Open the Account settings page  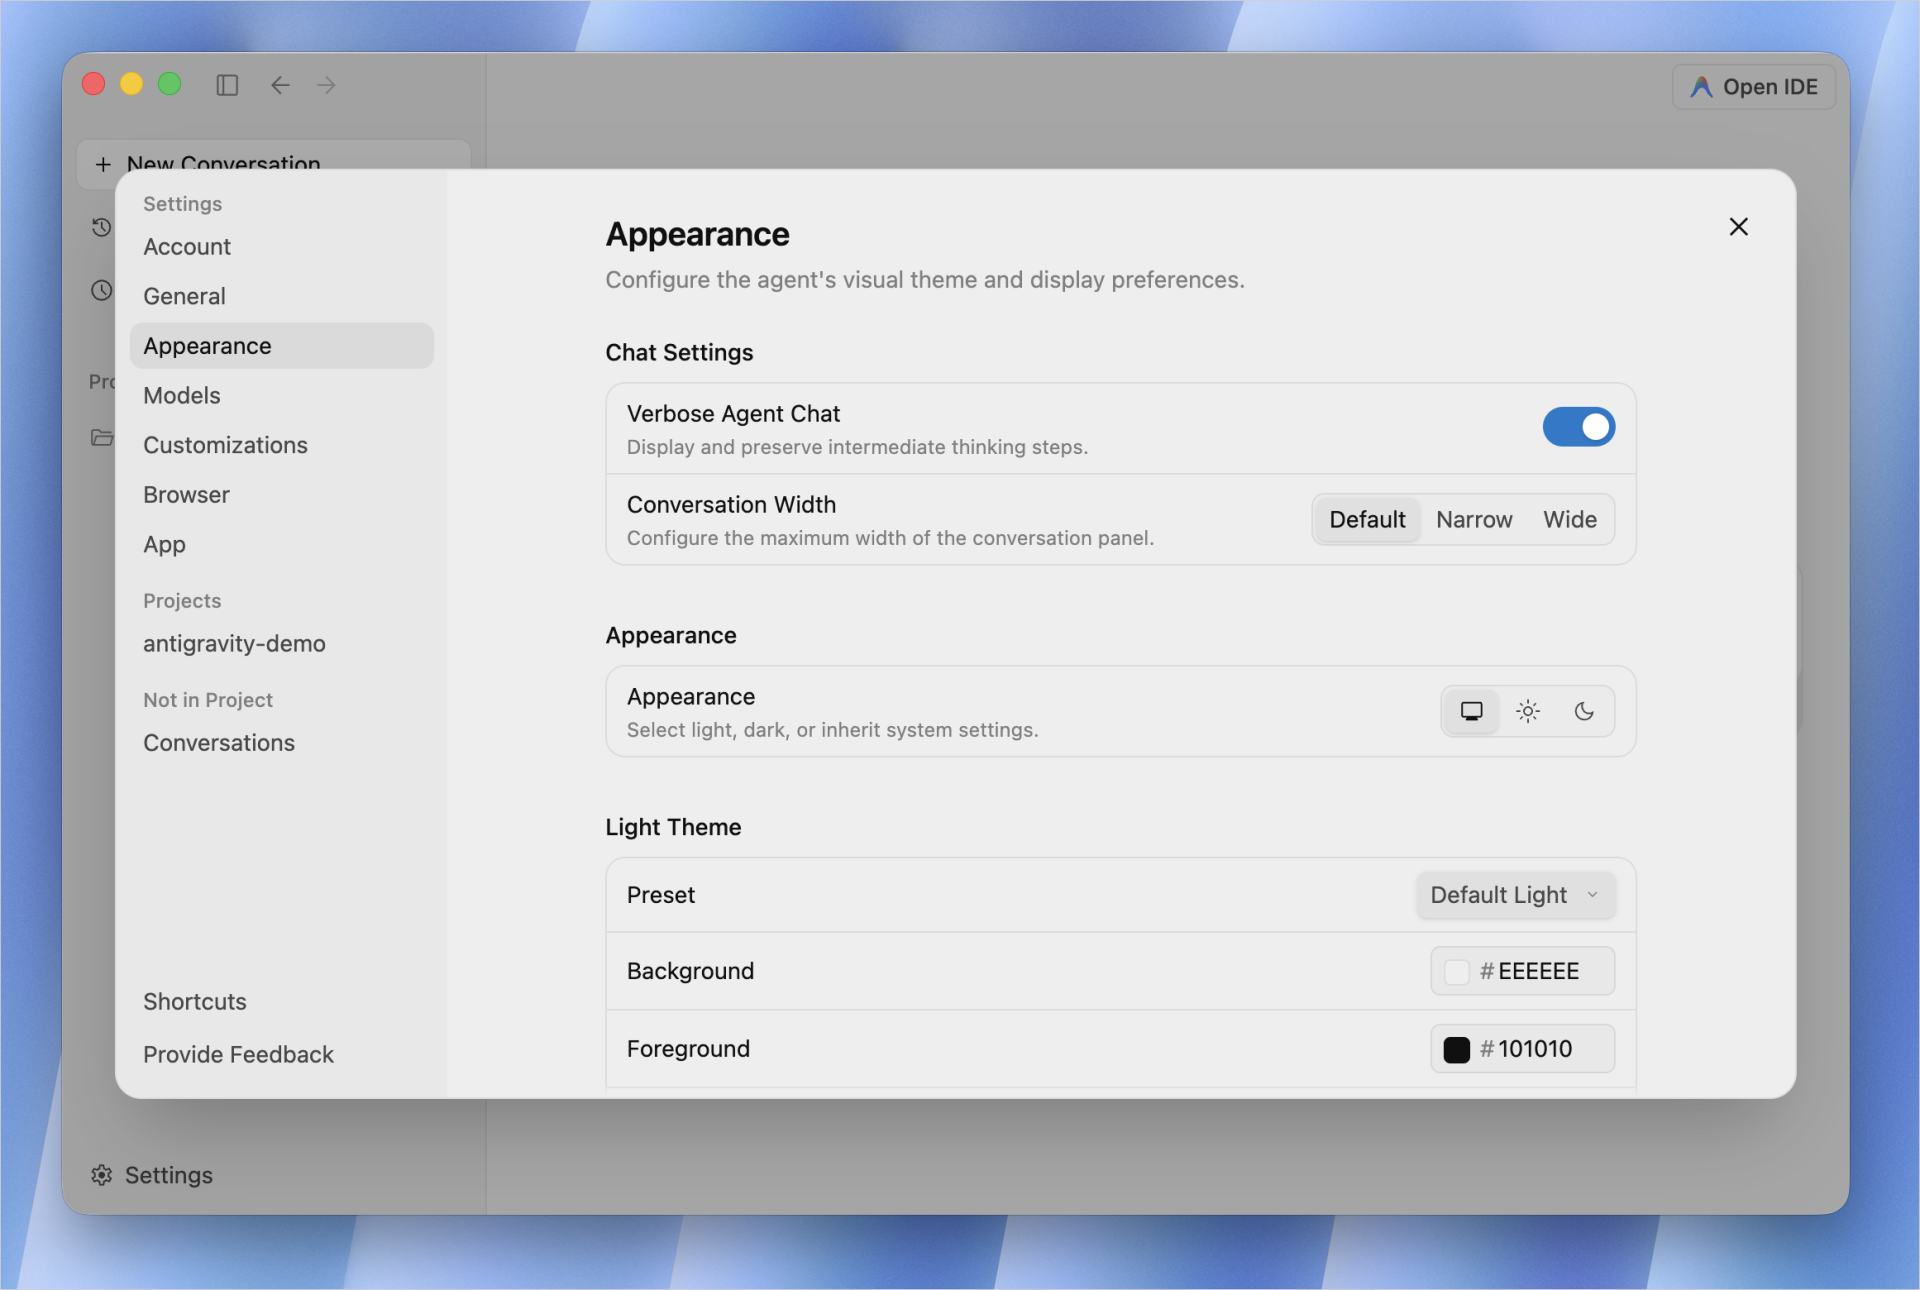(281, 247)
